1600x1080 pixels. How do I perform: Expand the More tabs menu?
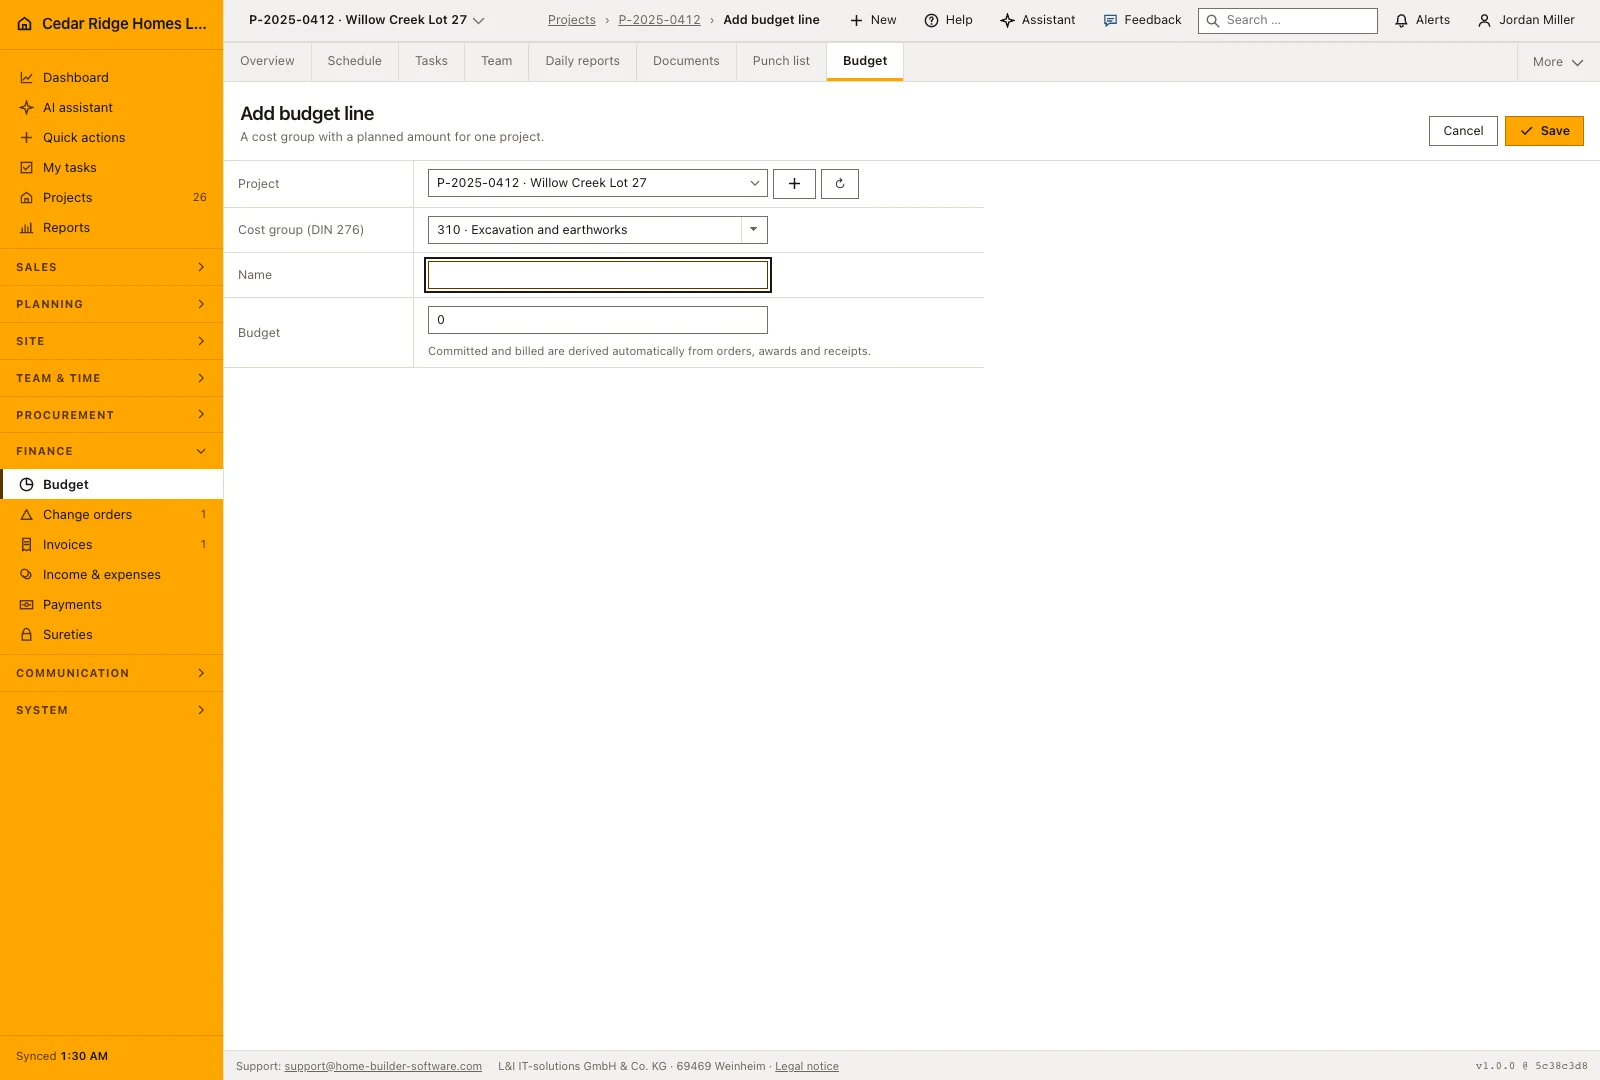coord(1558,62)
